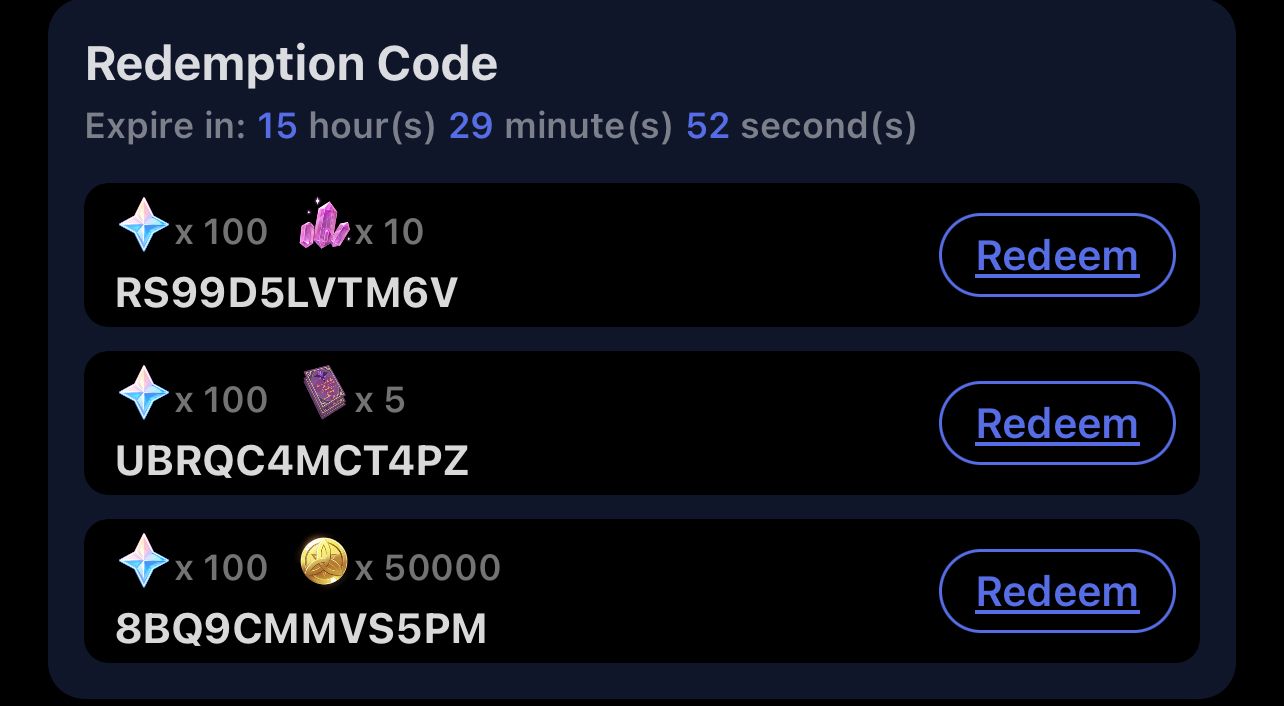Redeem code 8BQ9CMMVS5PM
This screenshot has width=1284, height=706.
point(1057,591)
